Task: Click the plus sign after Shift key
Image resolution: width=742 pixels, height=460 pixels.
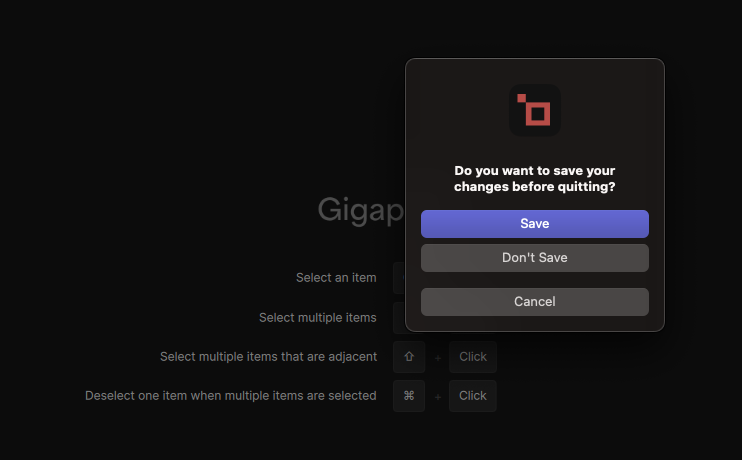Action: 438,358
